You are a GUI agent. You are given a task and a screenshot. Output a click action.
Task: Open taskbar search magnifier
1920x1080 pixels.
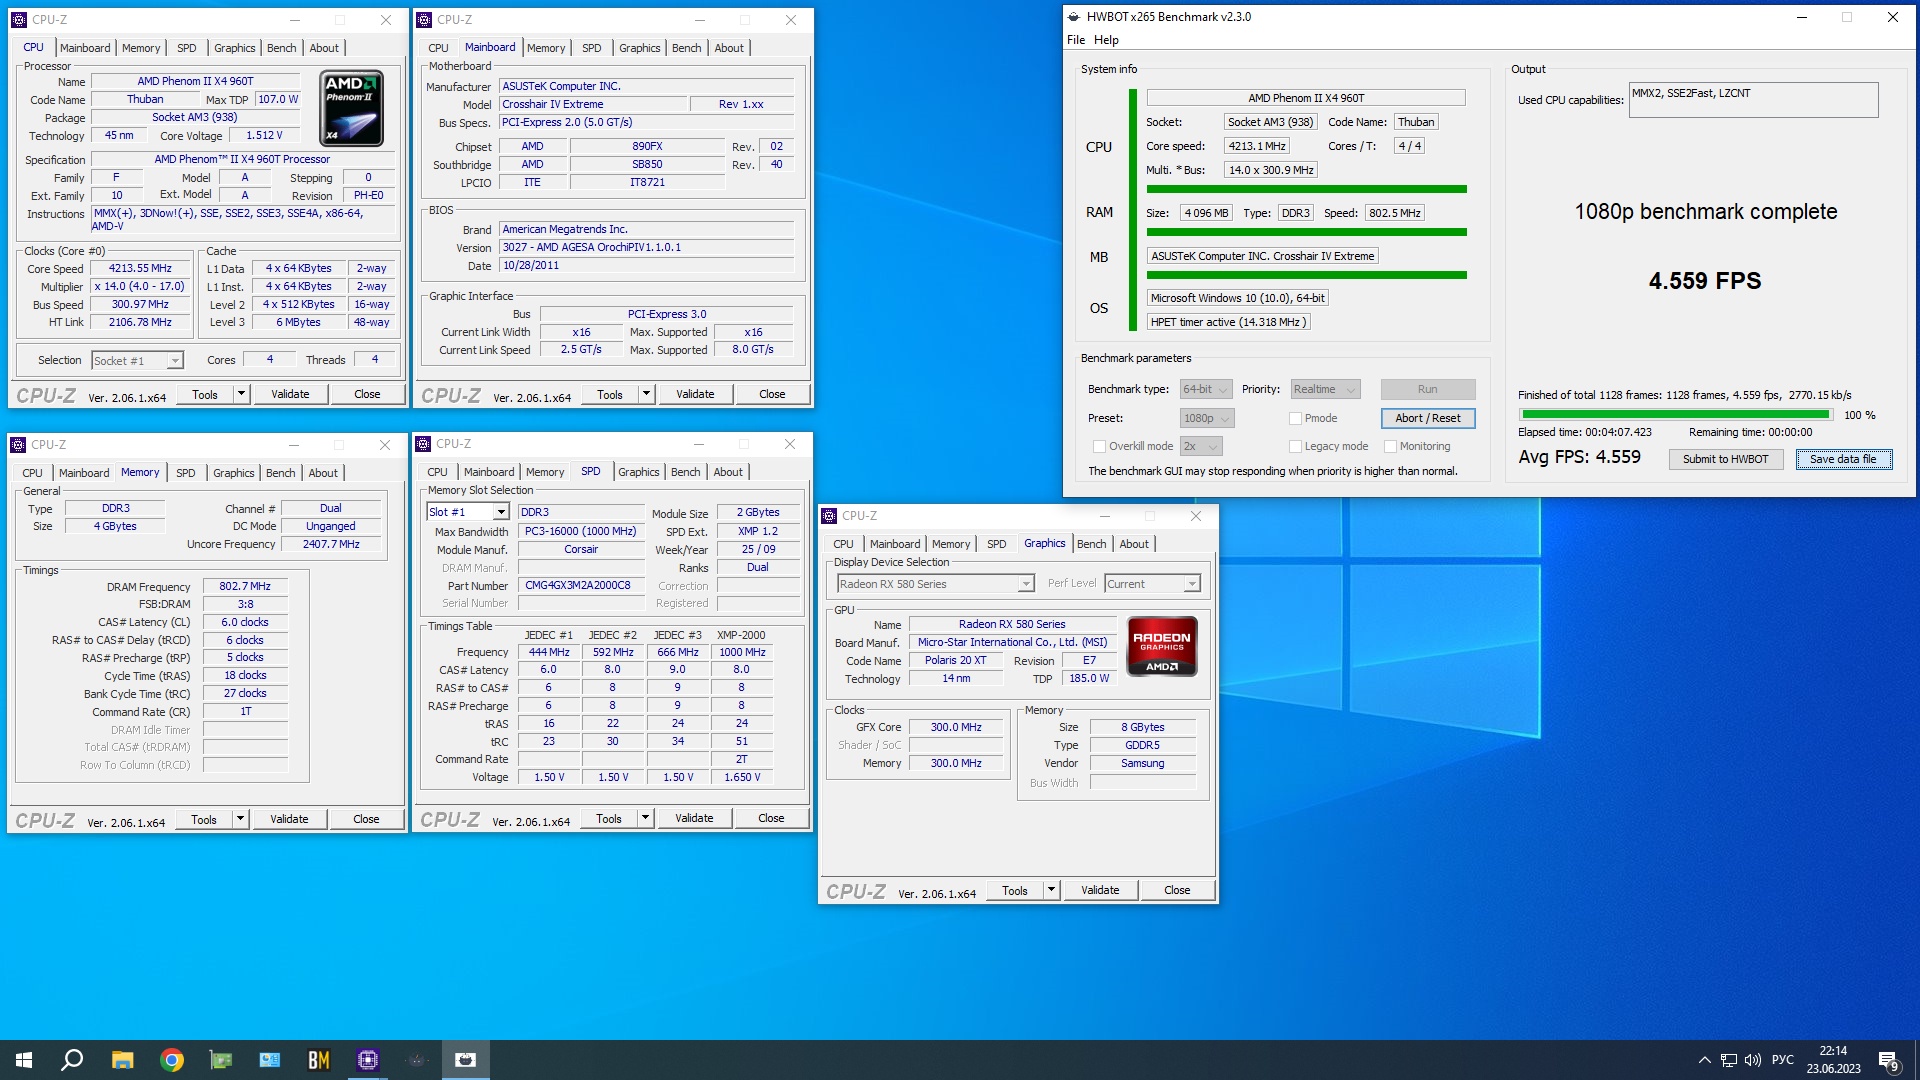click(x=72, y=1060)
